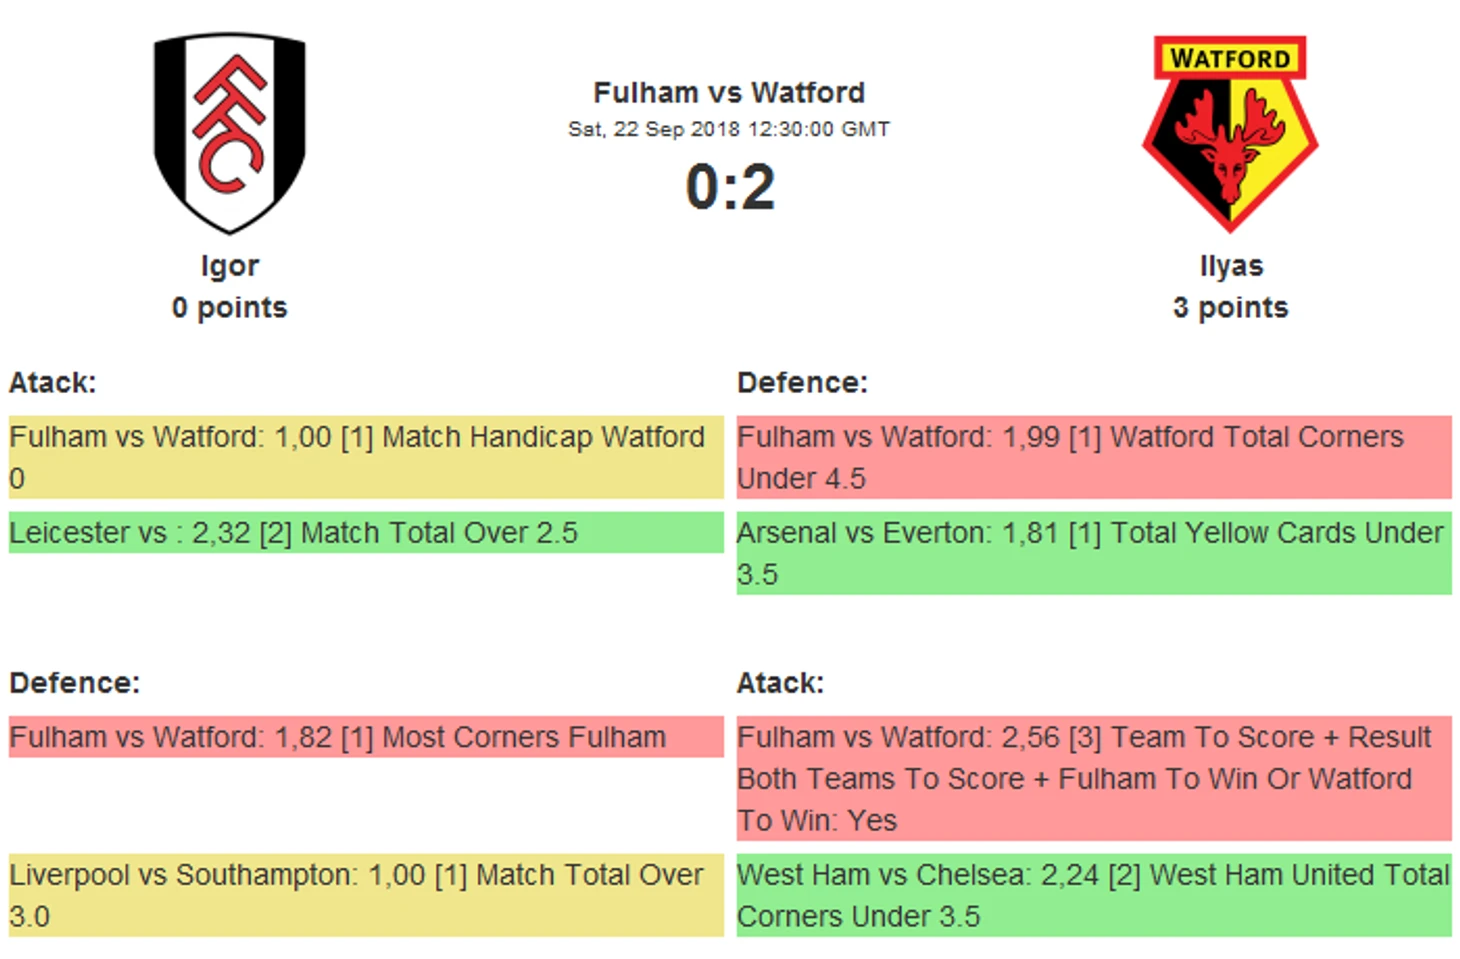Click the match date Sat, 22 Sep 2018
Viewport: 1460px width, 959px height.
click(x=729, y=129)
